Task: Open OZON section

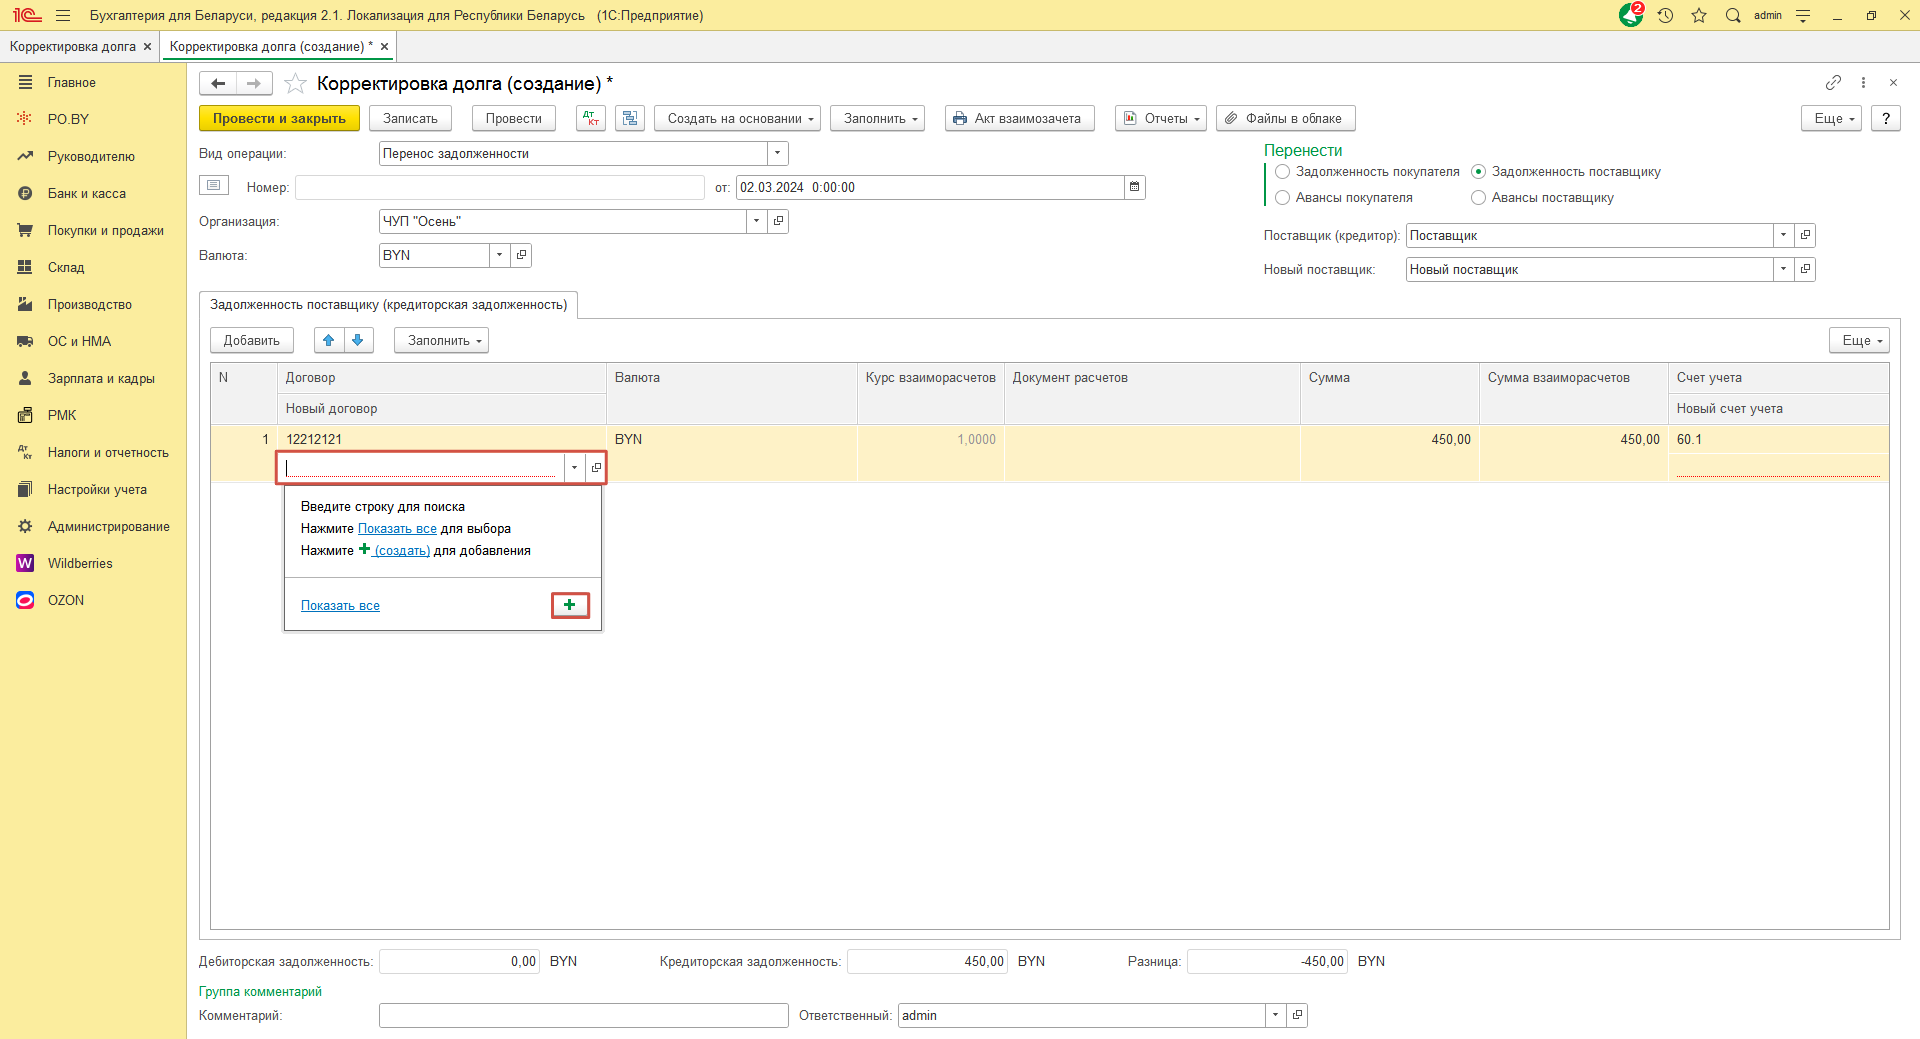Action: 66,600
